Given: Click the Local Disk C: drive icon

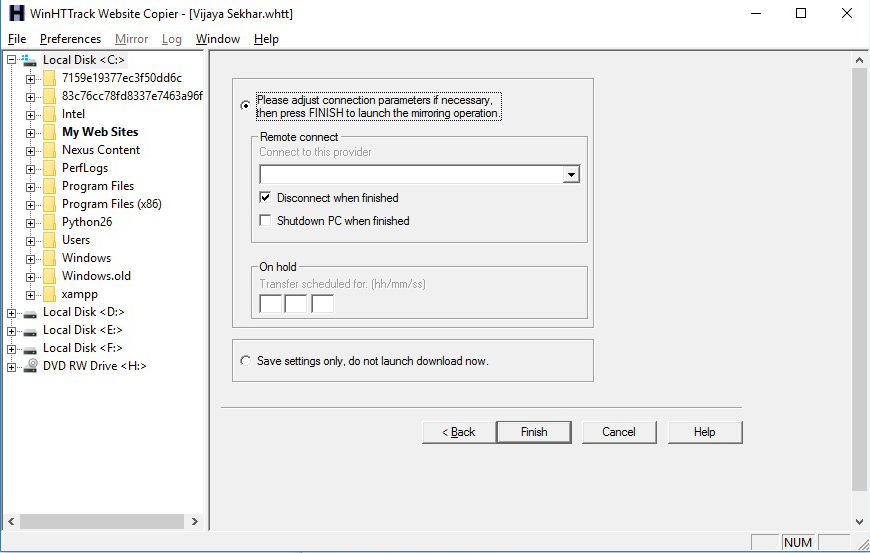Looking at the screenshot, I should (31, 60).
